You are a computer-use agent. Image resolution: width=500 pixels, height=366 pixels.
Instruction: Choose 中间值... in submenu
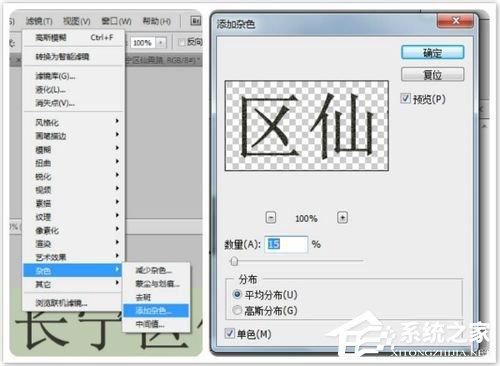[156, 324]
